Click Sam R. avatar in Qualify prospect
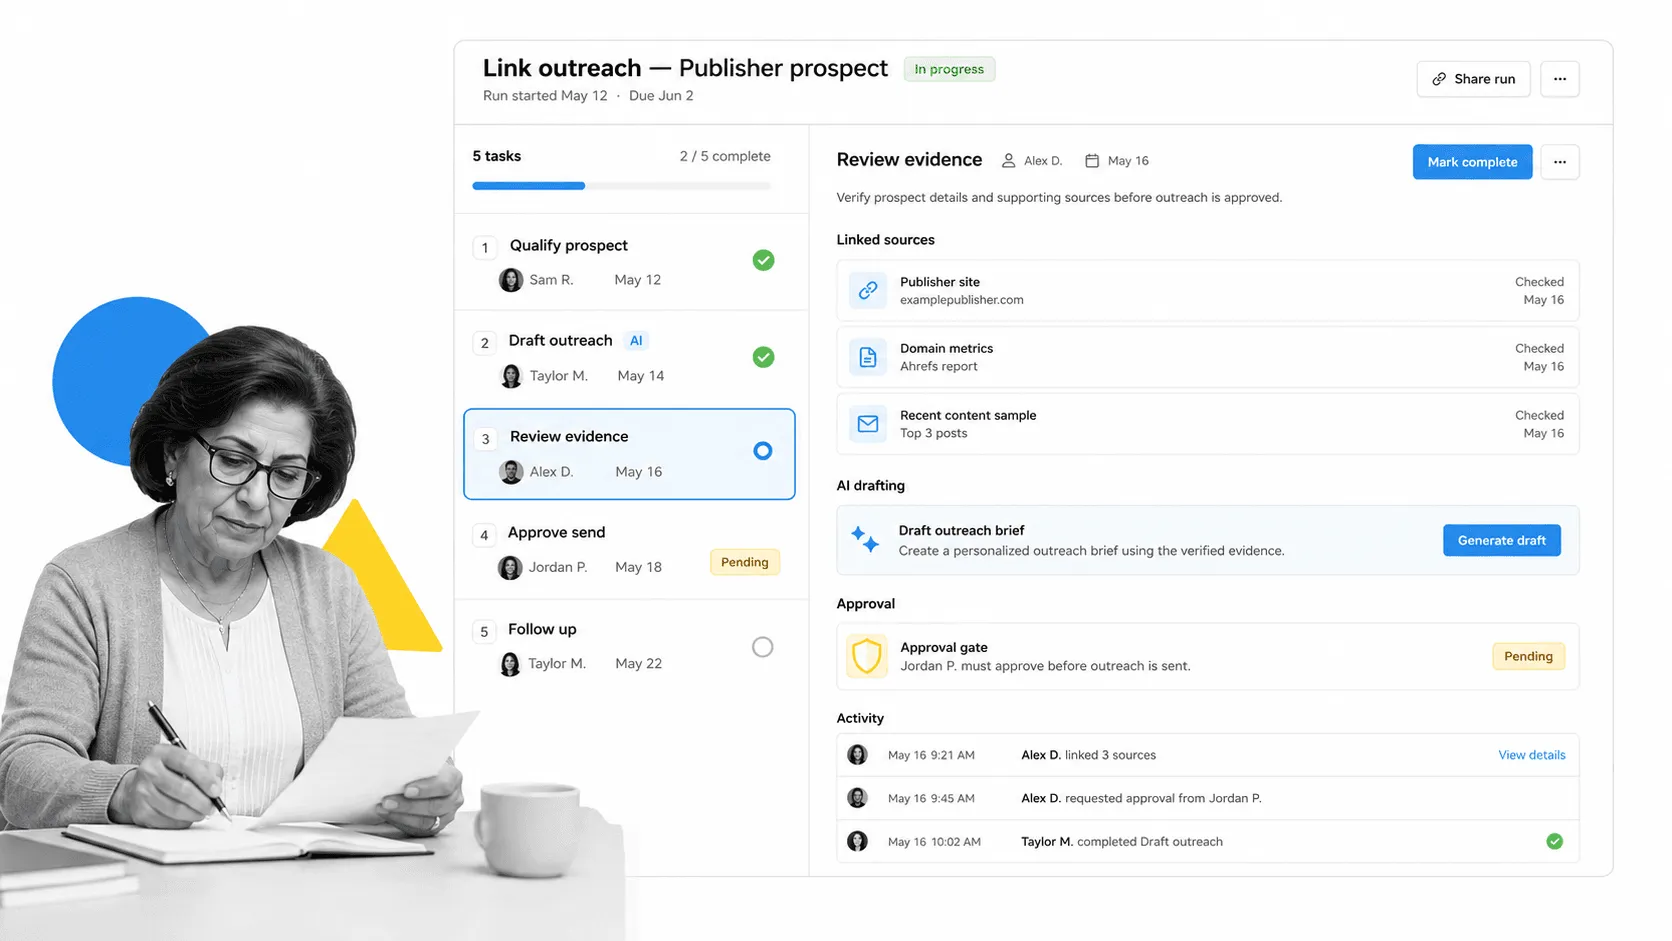The height and width of the screenshot is (941, 1672). (511, 280)
